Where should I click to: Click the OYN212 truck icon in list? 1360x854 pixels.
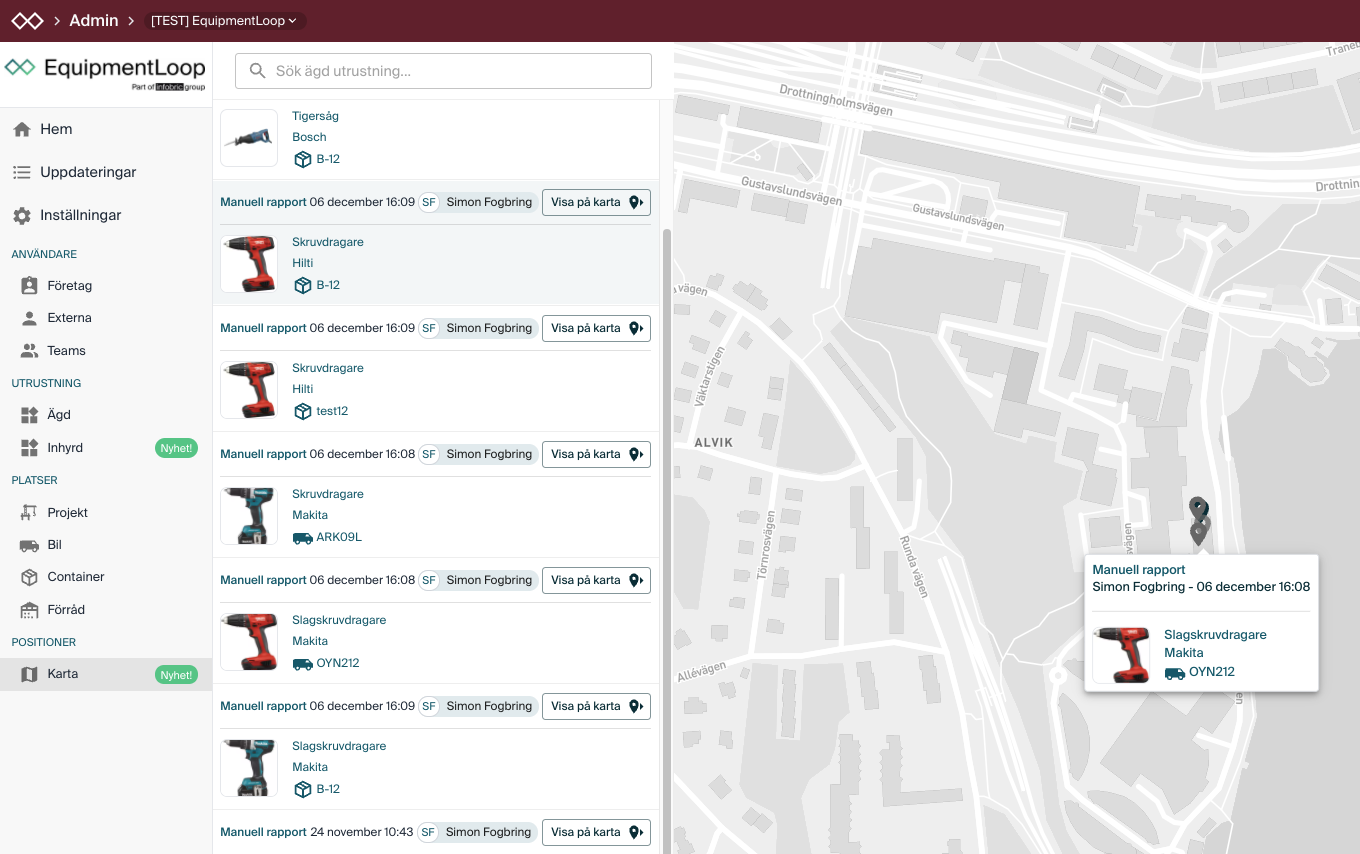(302, 663)
